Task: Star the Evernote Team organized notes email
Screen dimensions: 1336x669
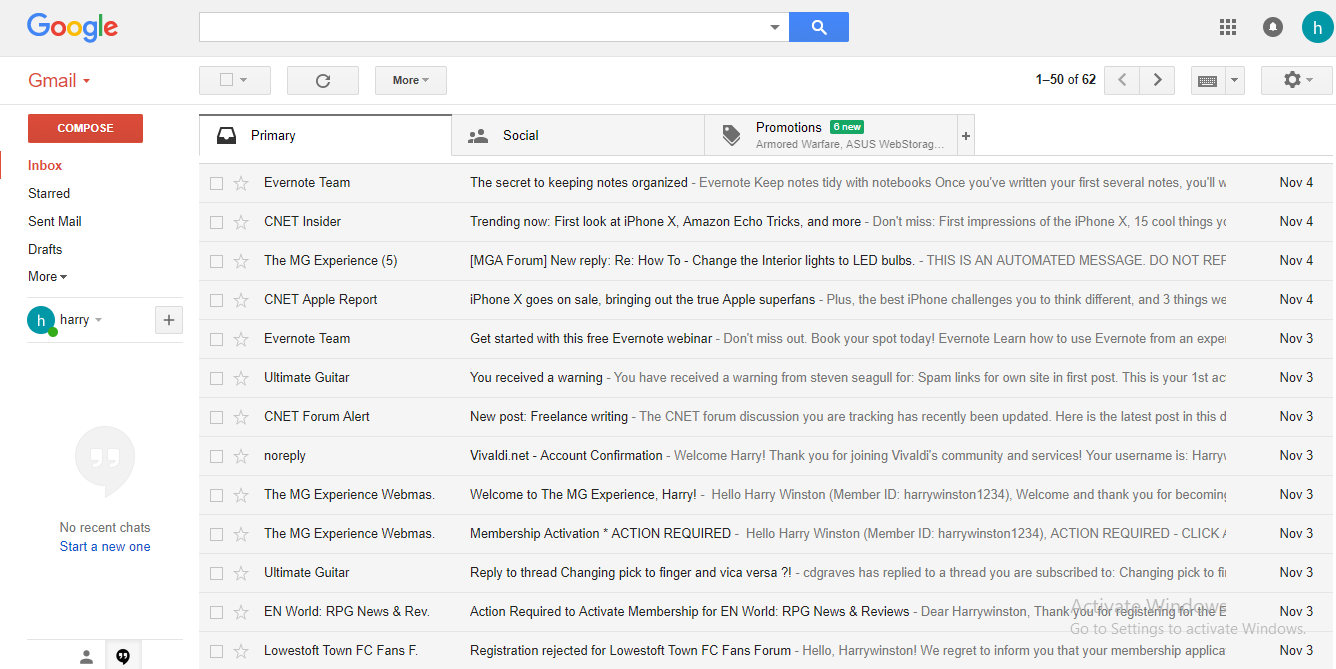Action: [240, 183]
